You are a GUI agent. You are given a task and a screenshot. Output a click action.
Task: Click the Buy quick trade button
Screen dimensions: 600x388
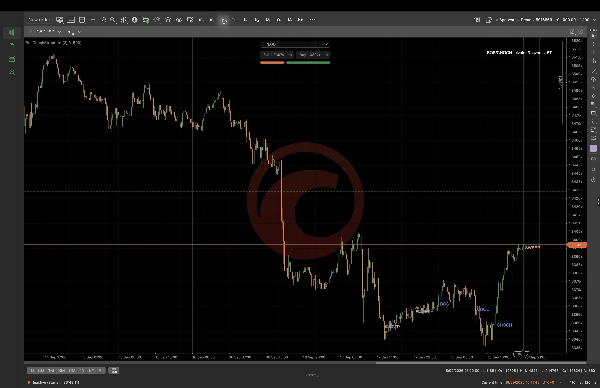point(313,55)
